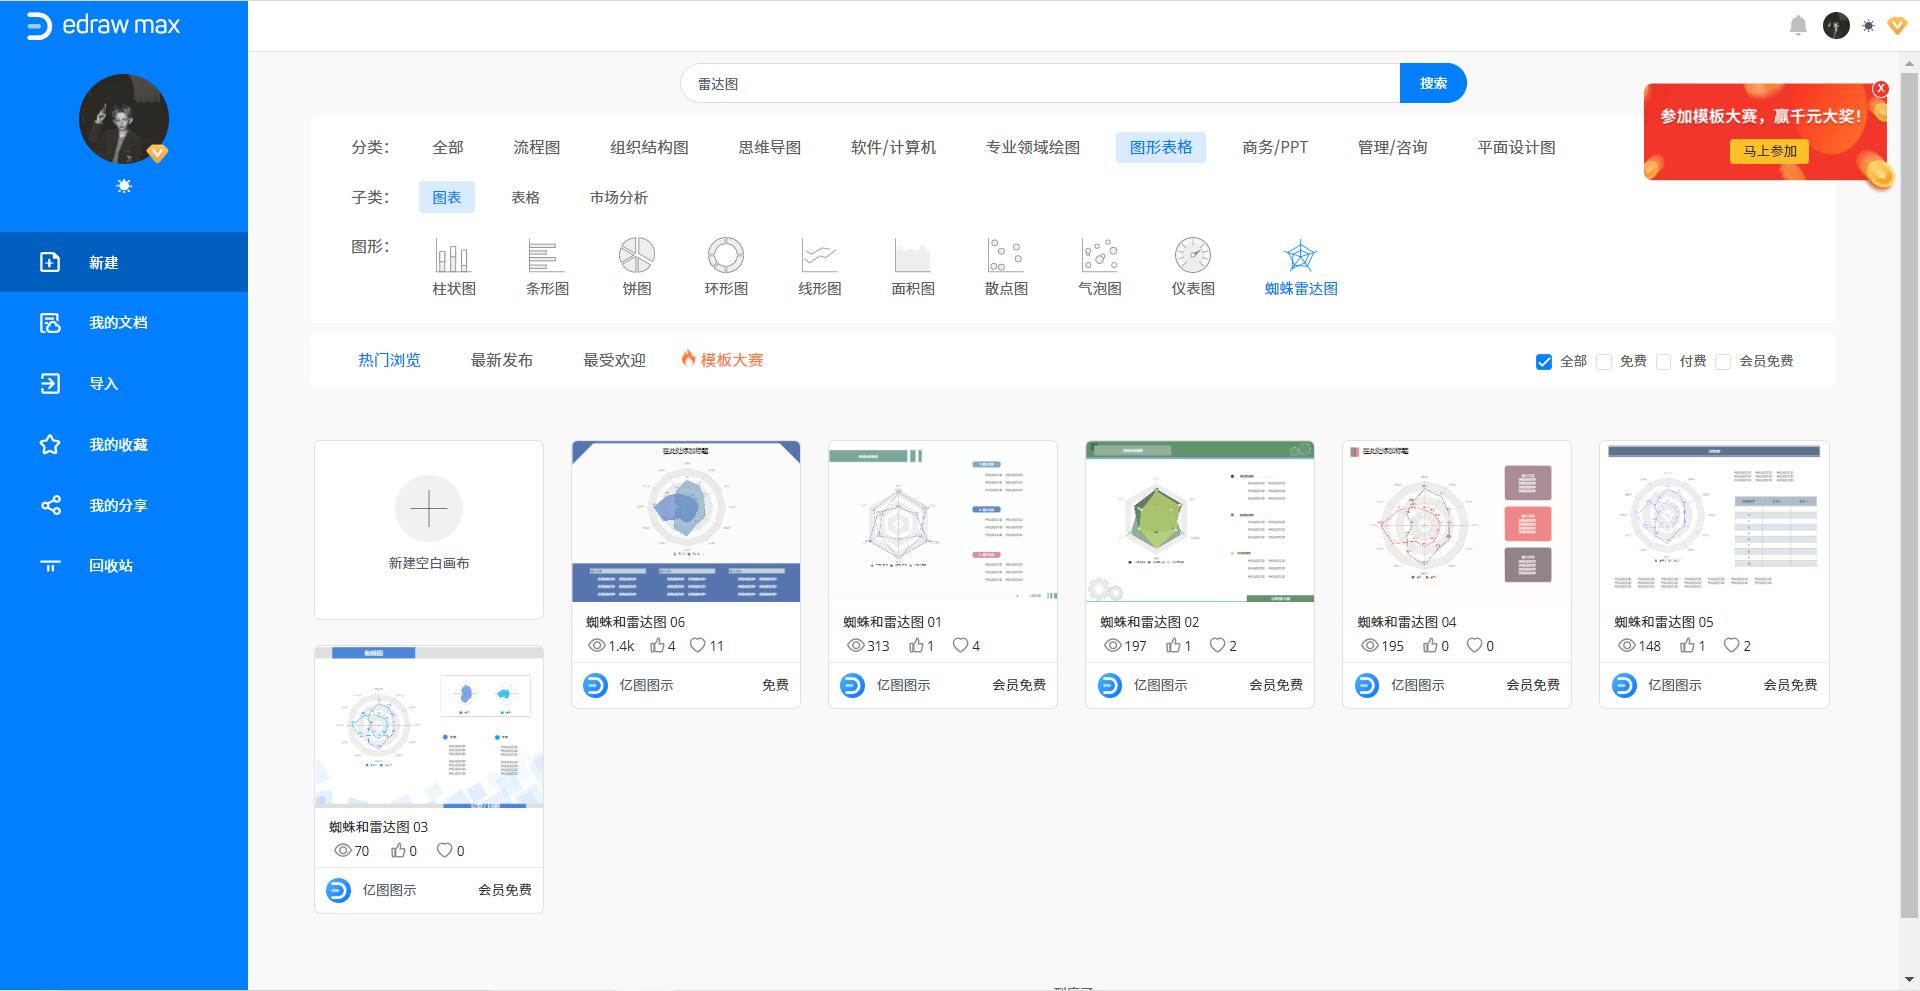
Task: Check the 会员免费 member-free filter
Action: click(1723, 361)
